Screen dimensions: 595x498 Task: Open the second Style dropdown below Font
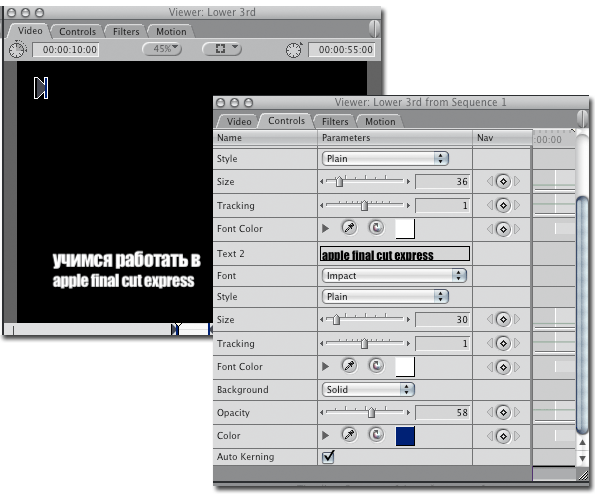click(x=385, y=296)
